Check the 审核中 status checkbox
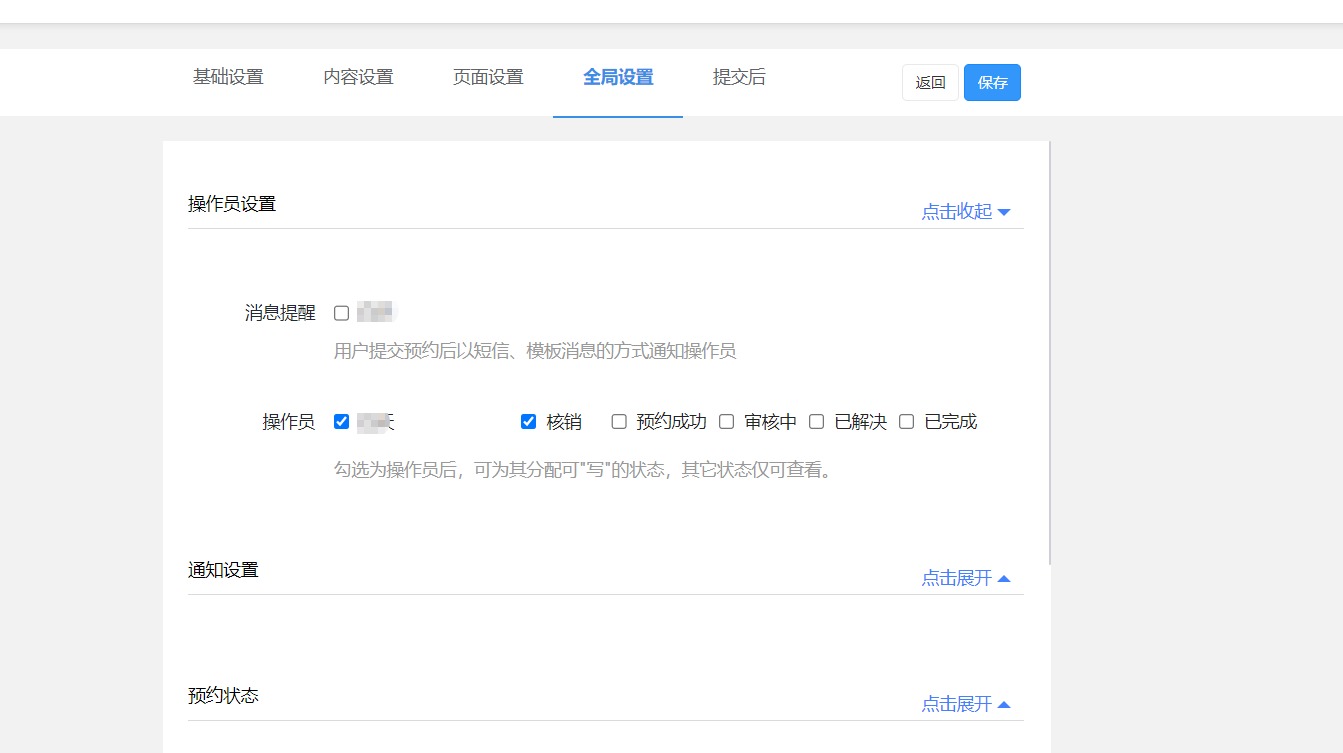 727,422
